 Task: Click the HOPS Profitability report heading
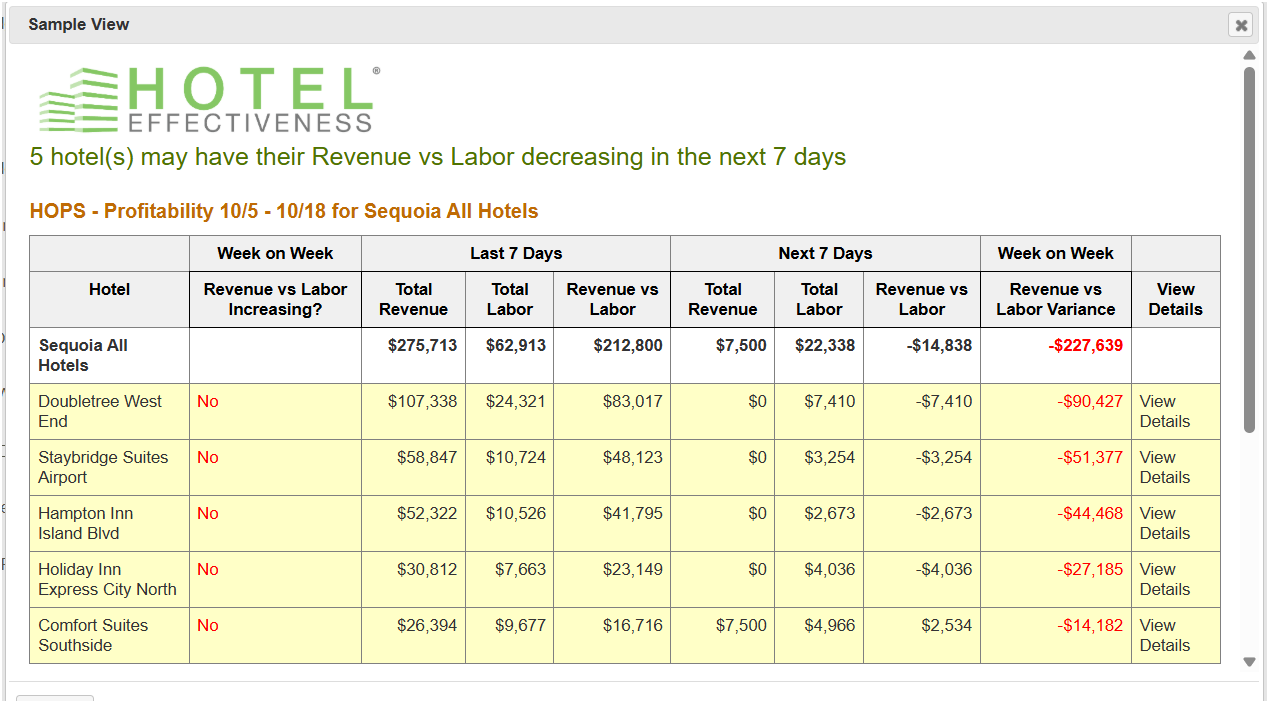point(284,211)
